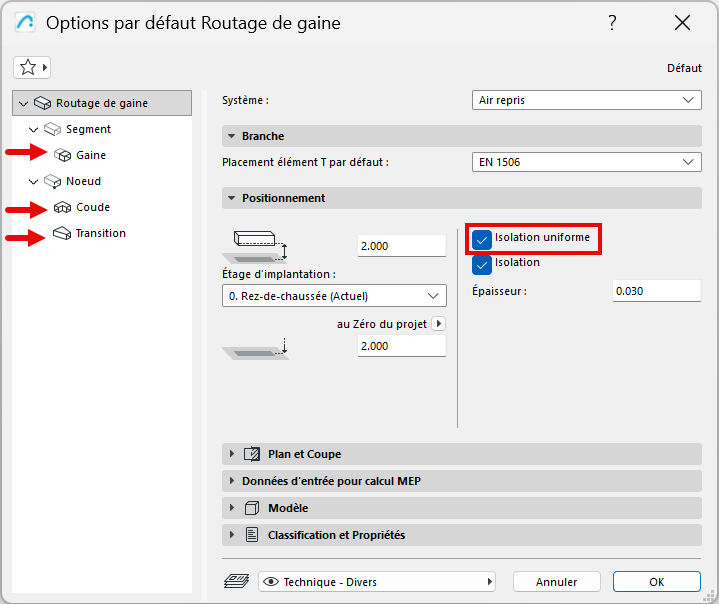Click the layer icon beside Technique - Divers

click(237, 581)
